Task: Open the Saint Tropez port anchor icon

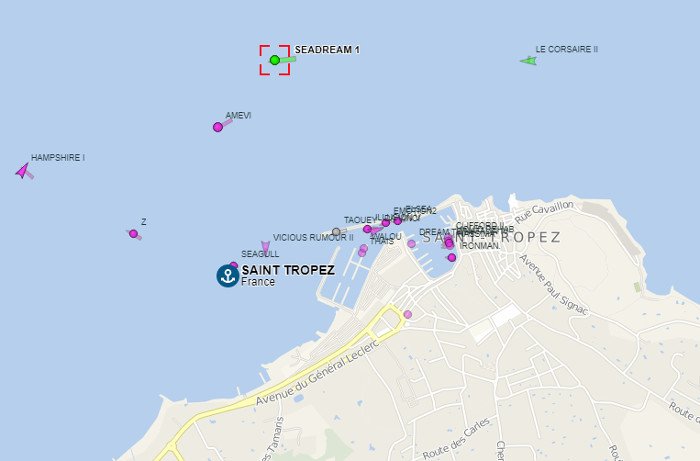Action: (x=228, y=275)
